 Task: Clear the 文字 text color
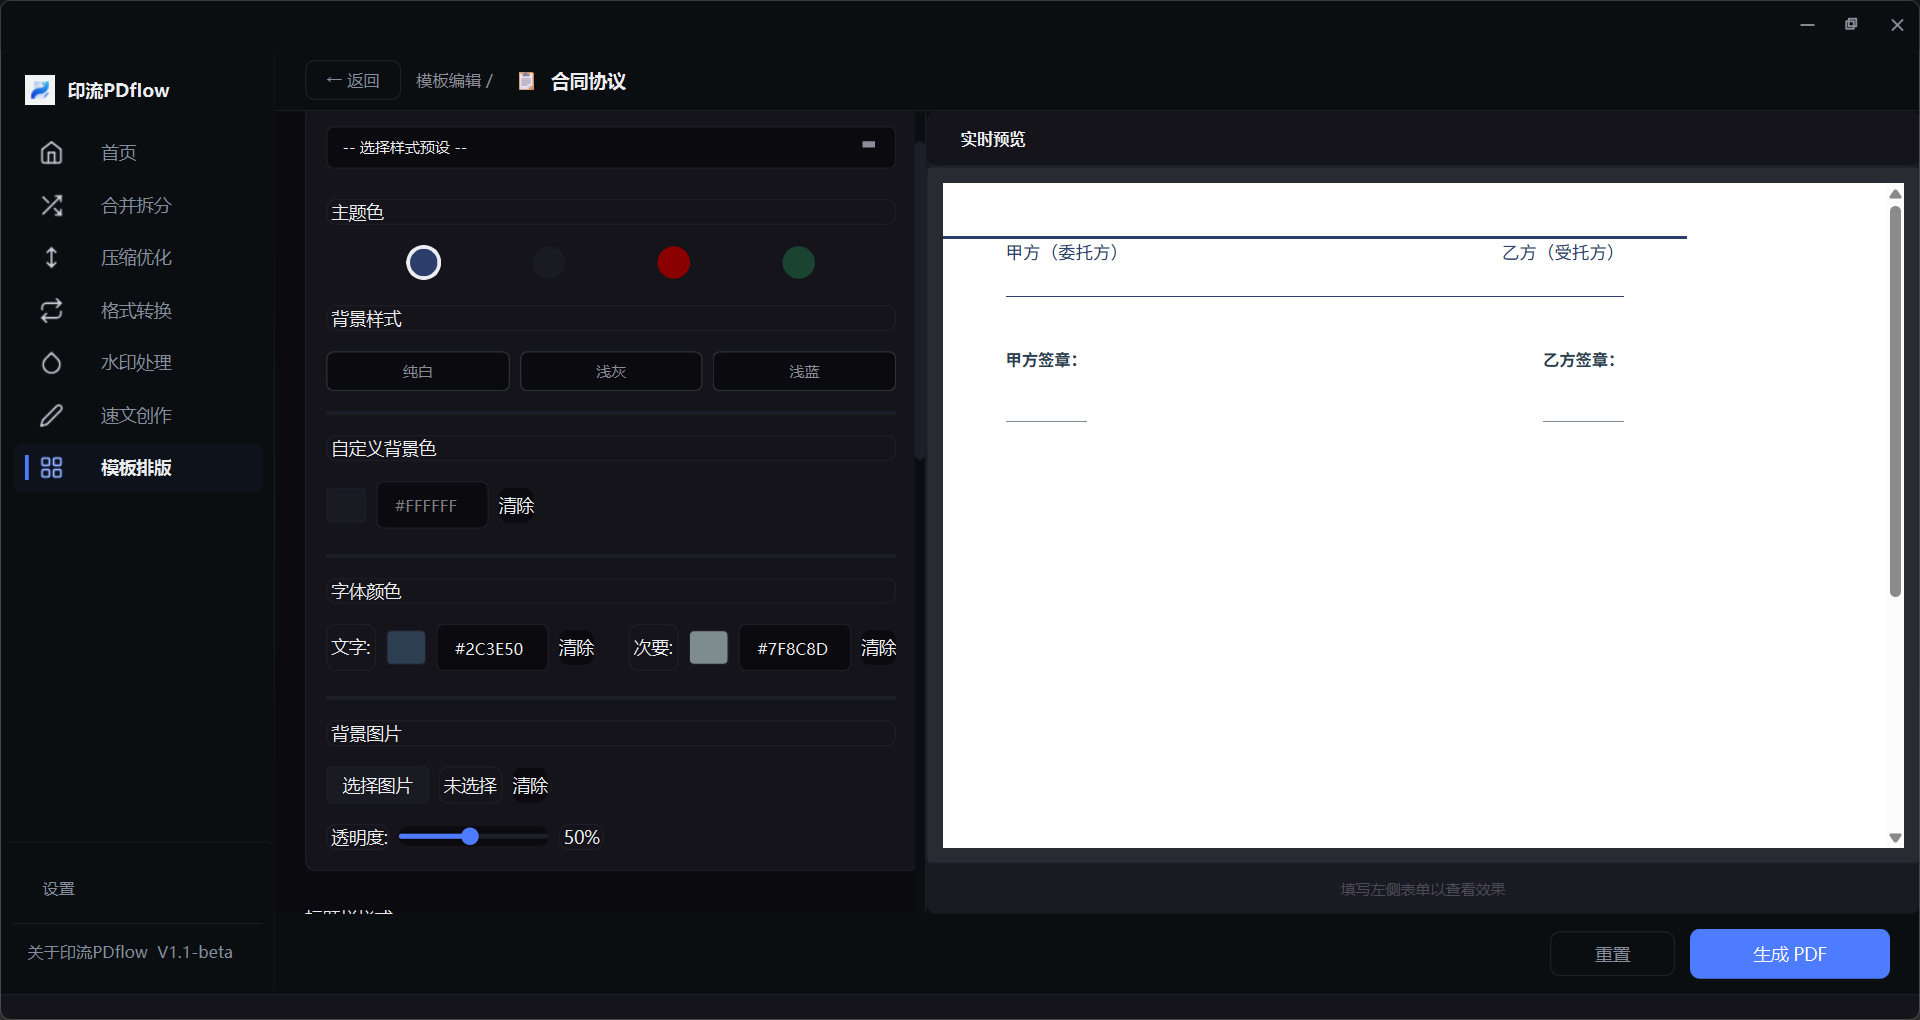tap(576, 648)
